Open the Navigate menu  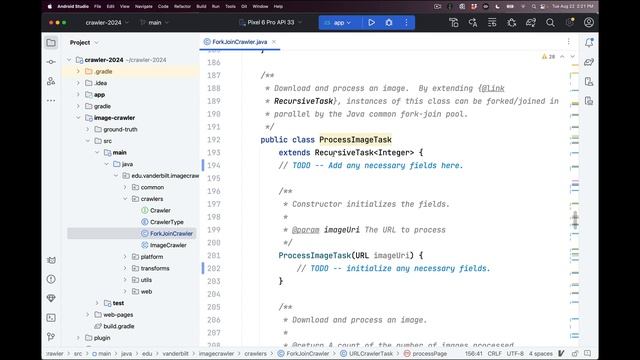[x=144, y=7]
